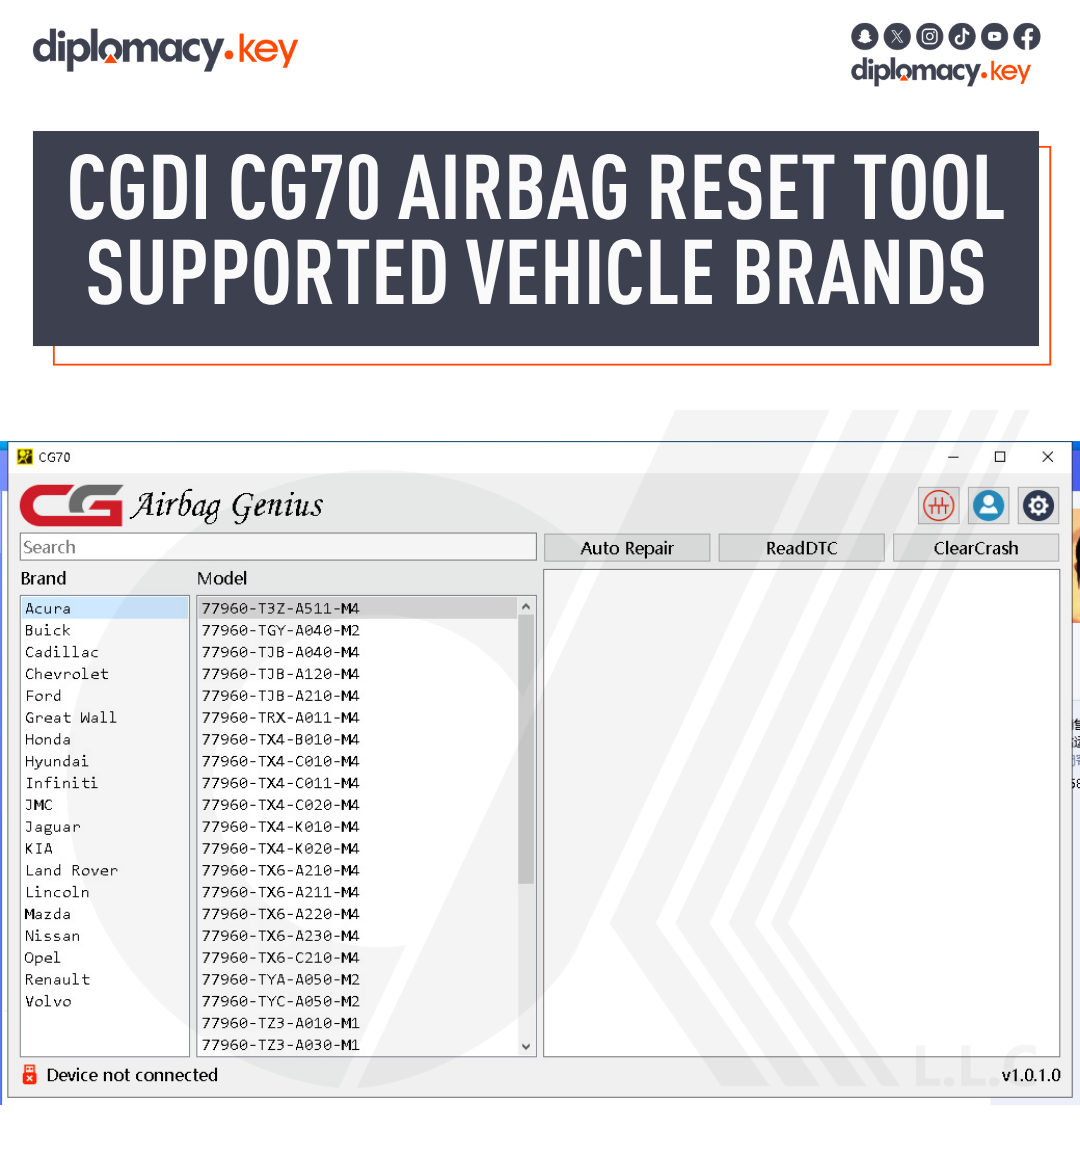Select Honda from the Brand list
This screenshot has height=1150, width=1080.
click(47, 739)
